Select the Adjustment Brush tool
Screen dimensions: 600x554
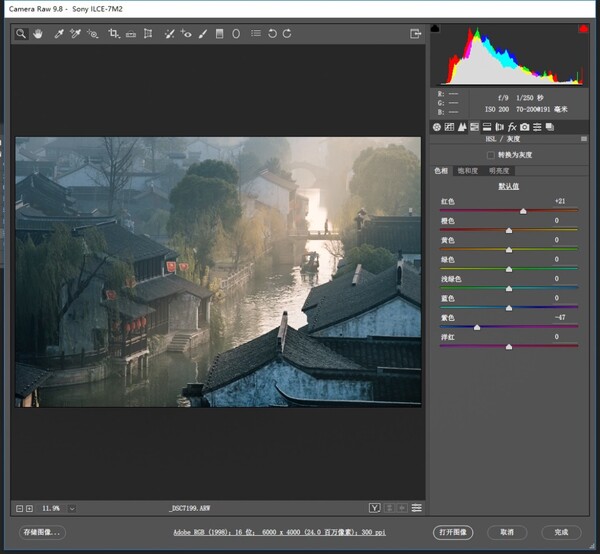(x=203, y=34)
